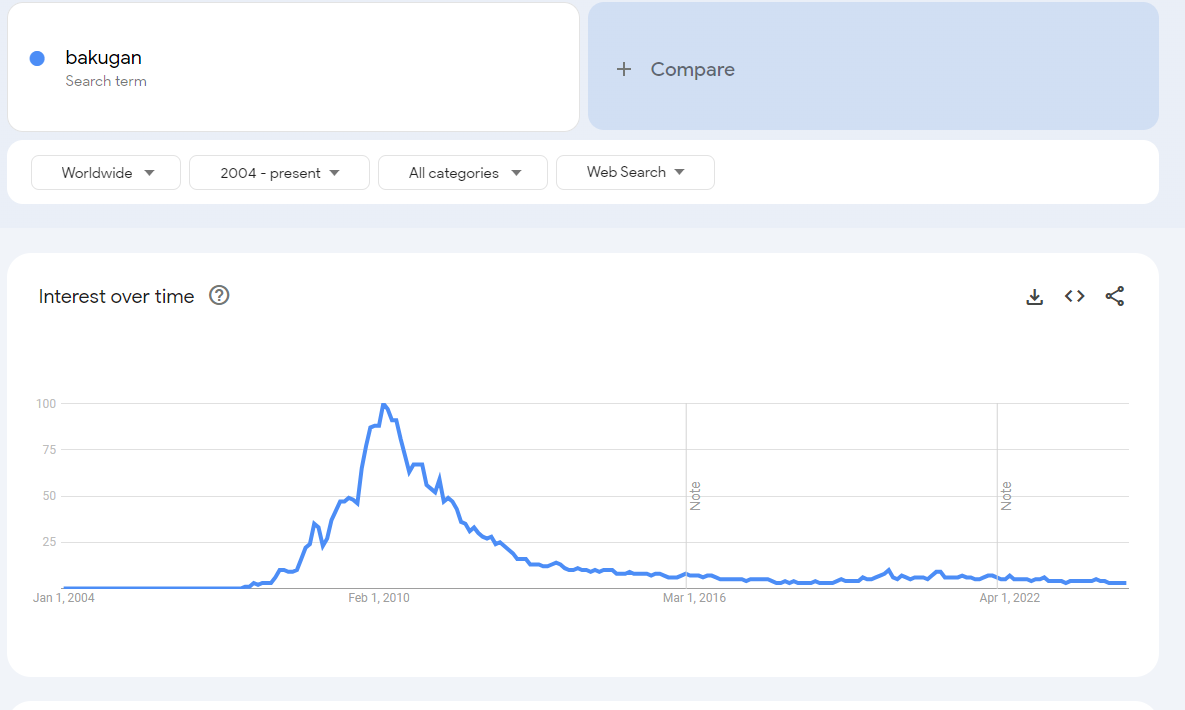Click the 50 y-axis label
This screenshot has width=1185, height=710.
(x=49, y=496)
